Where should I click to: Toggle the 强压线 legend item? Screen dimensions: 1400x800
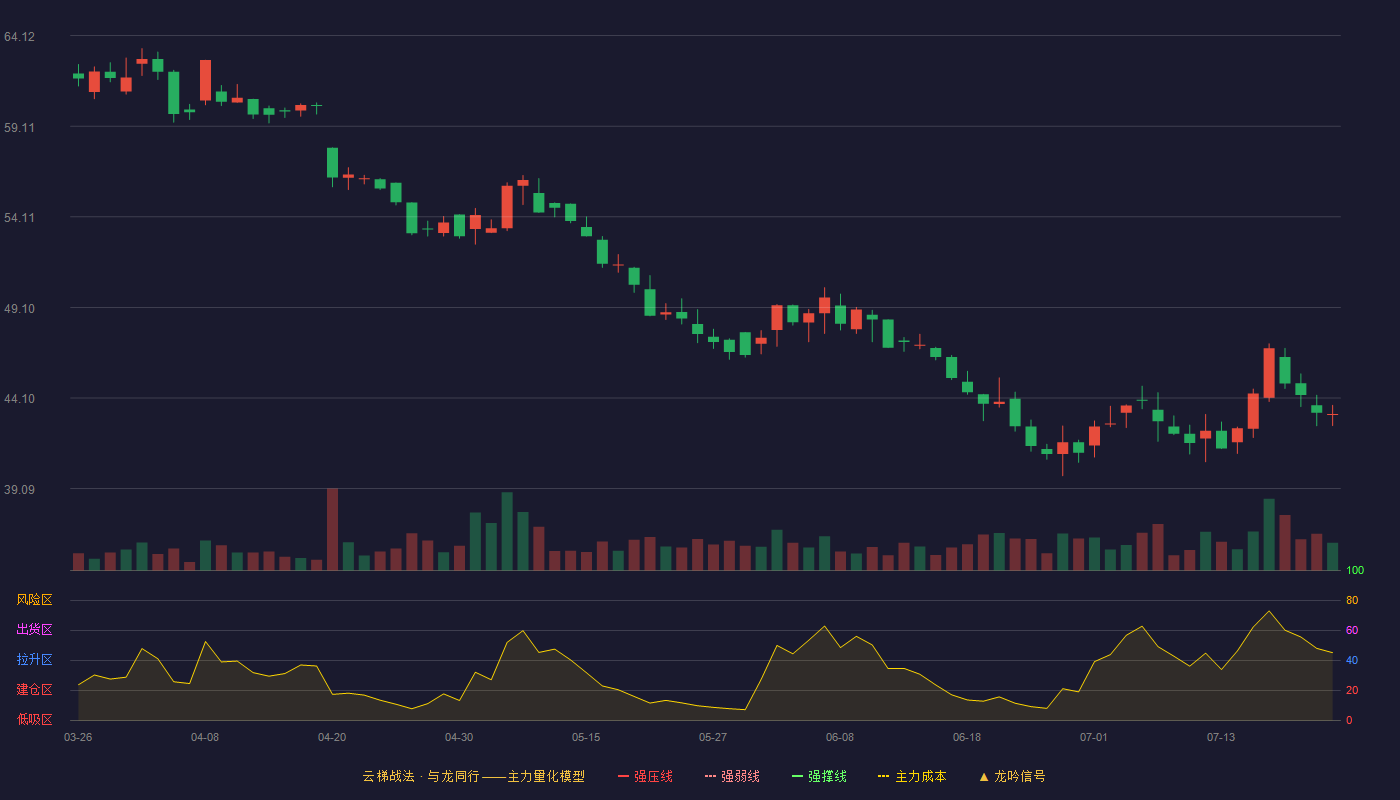(645, 776)
